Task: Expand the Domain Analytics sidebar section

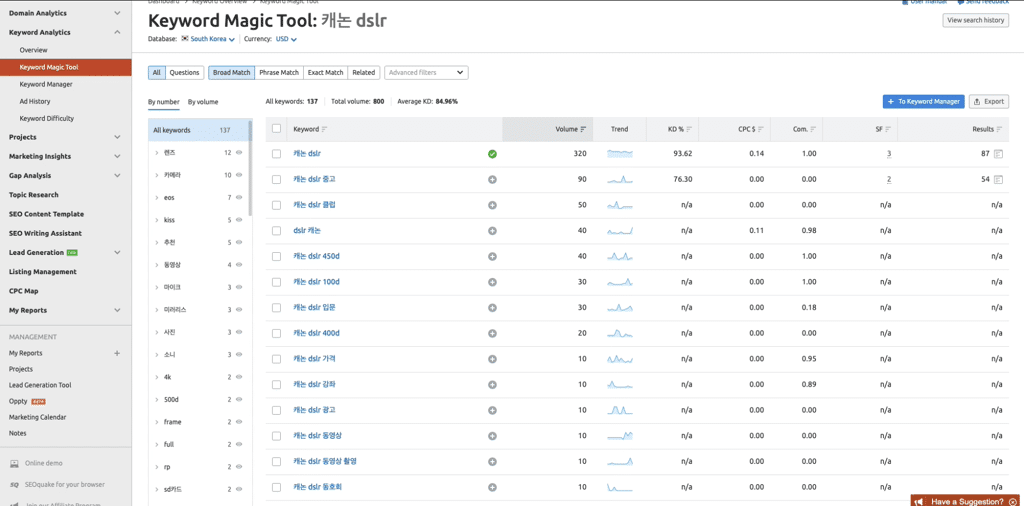Action: tap(118, 13)
